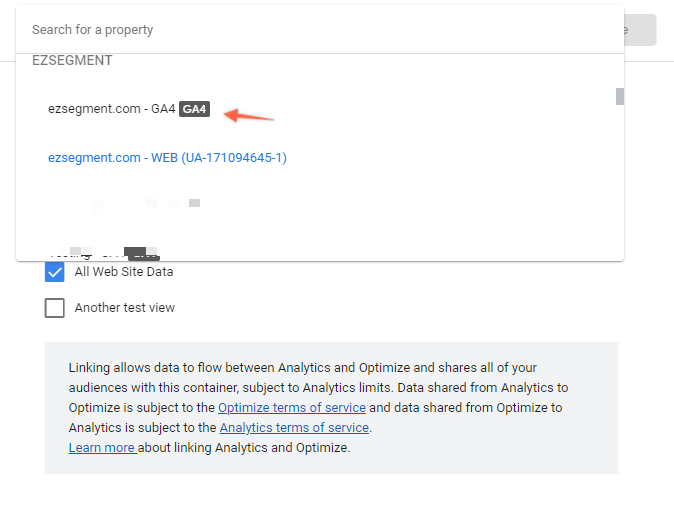Viewport: 674px width, 506px height.
Task: Click the gray button behind the dropdown panel
Action: click(640, 30)
